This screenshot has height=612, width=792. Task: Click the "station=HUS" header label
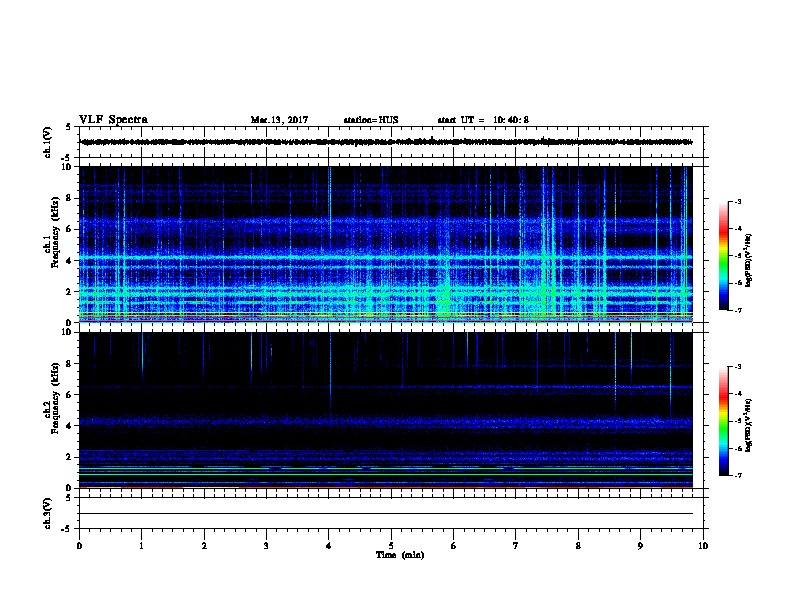[371, 120]
